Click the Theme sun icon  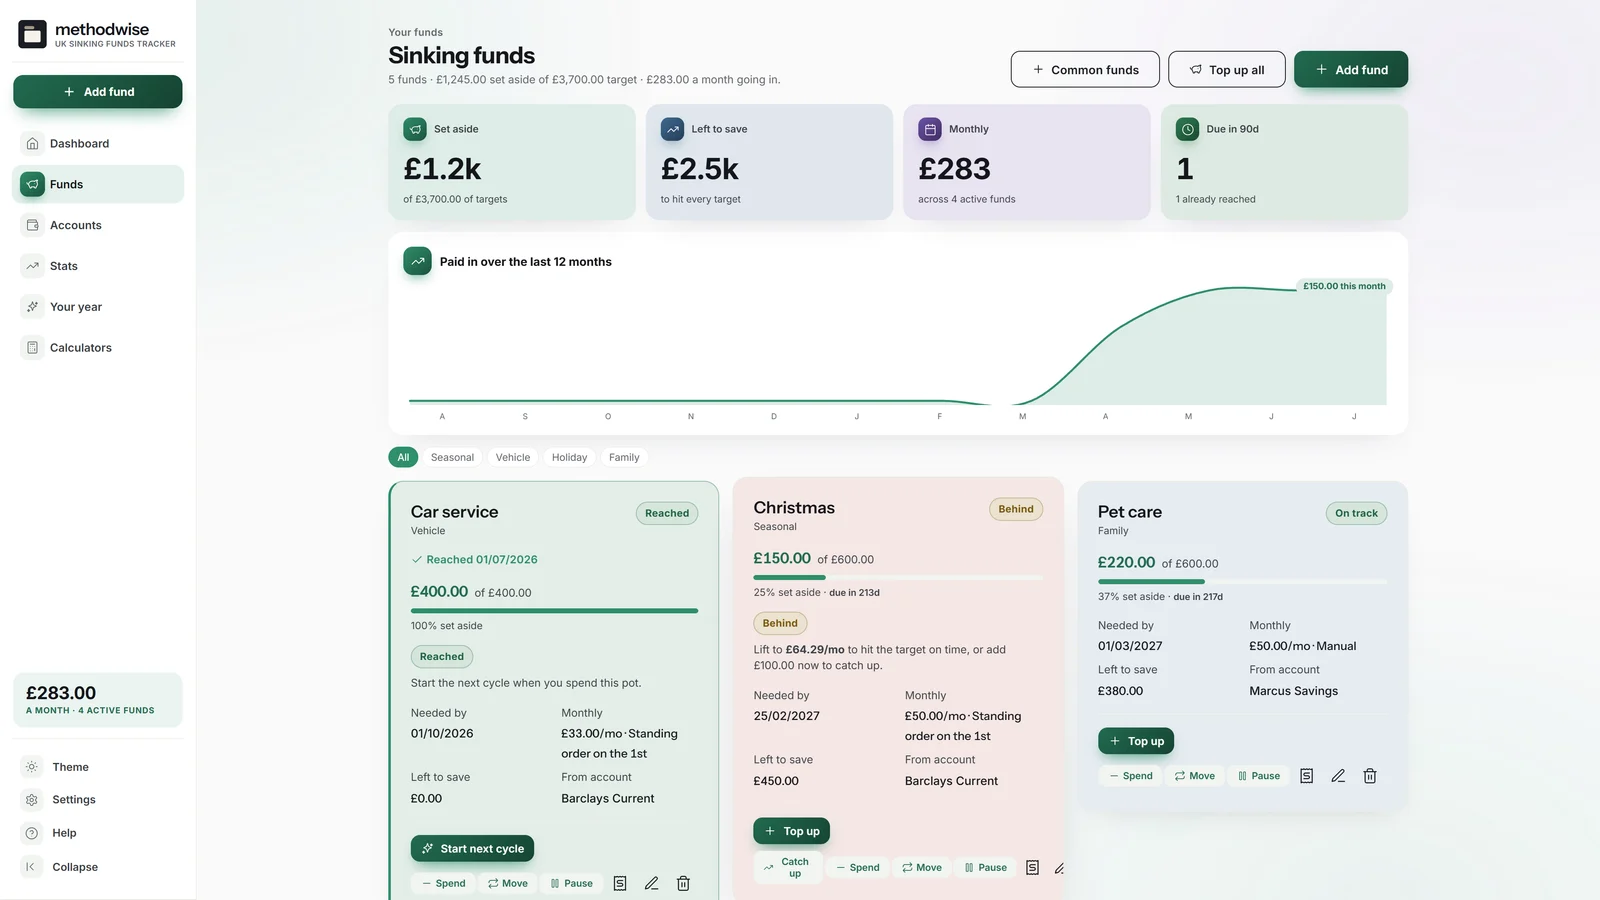pos(32,767)
